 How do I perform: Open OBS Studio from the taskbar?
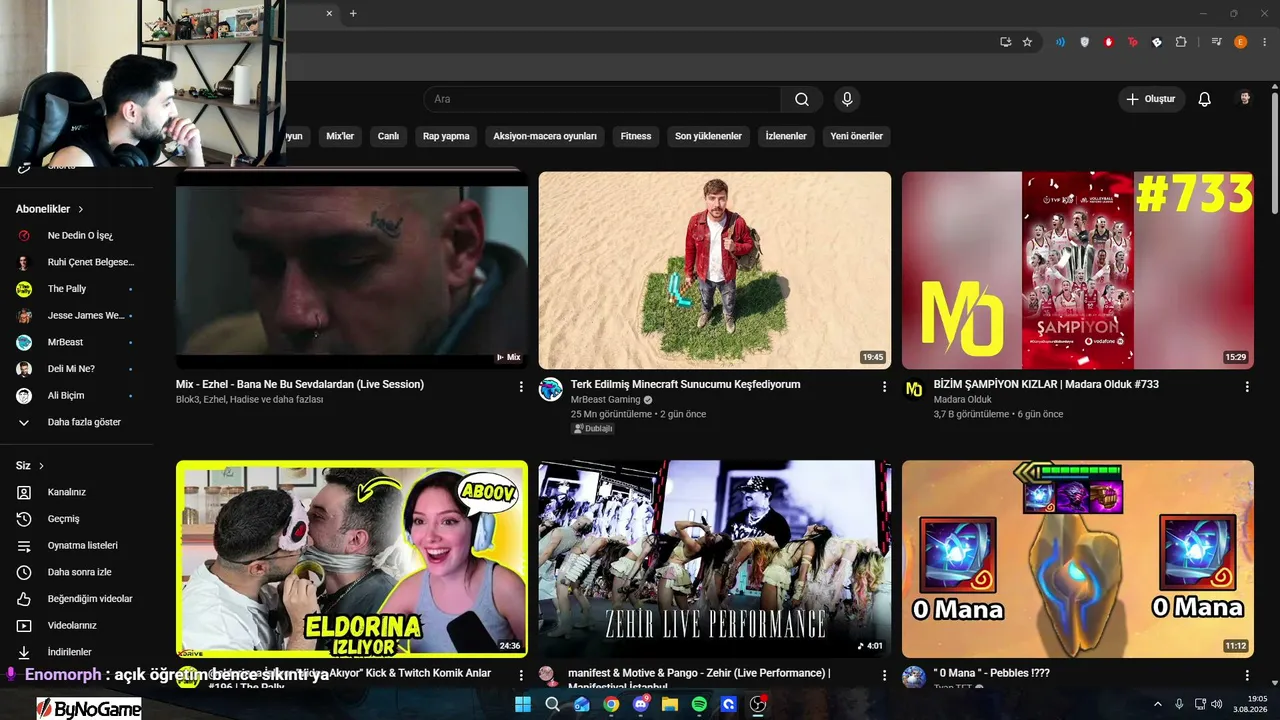click(x=758, y=704)
